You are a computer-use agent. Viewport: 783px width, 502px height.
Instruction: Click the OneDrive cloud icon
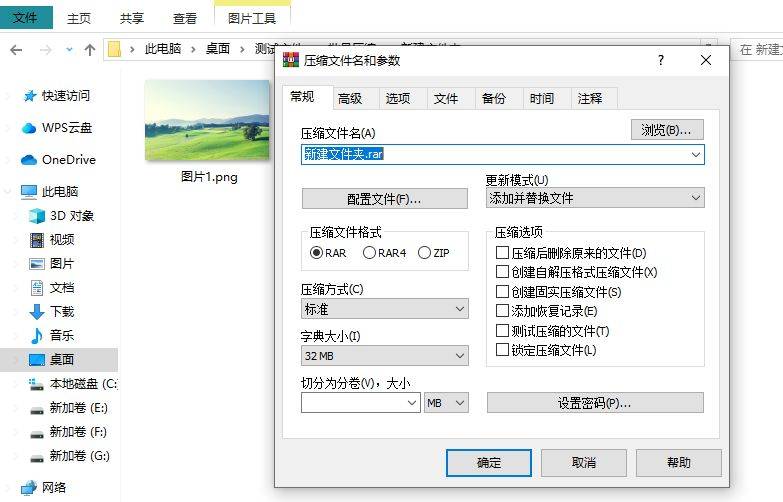(29, 160)
